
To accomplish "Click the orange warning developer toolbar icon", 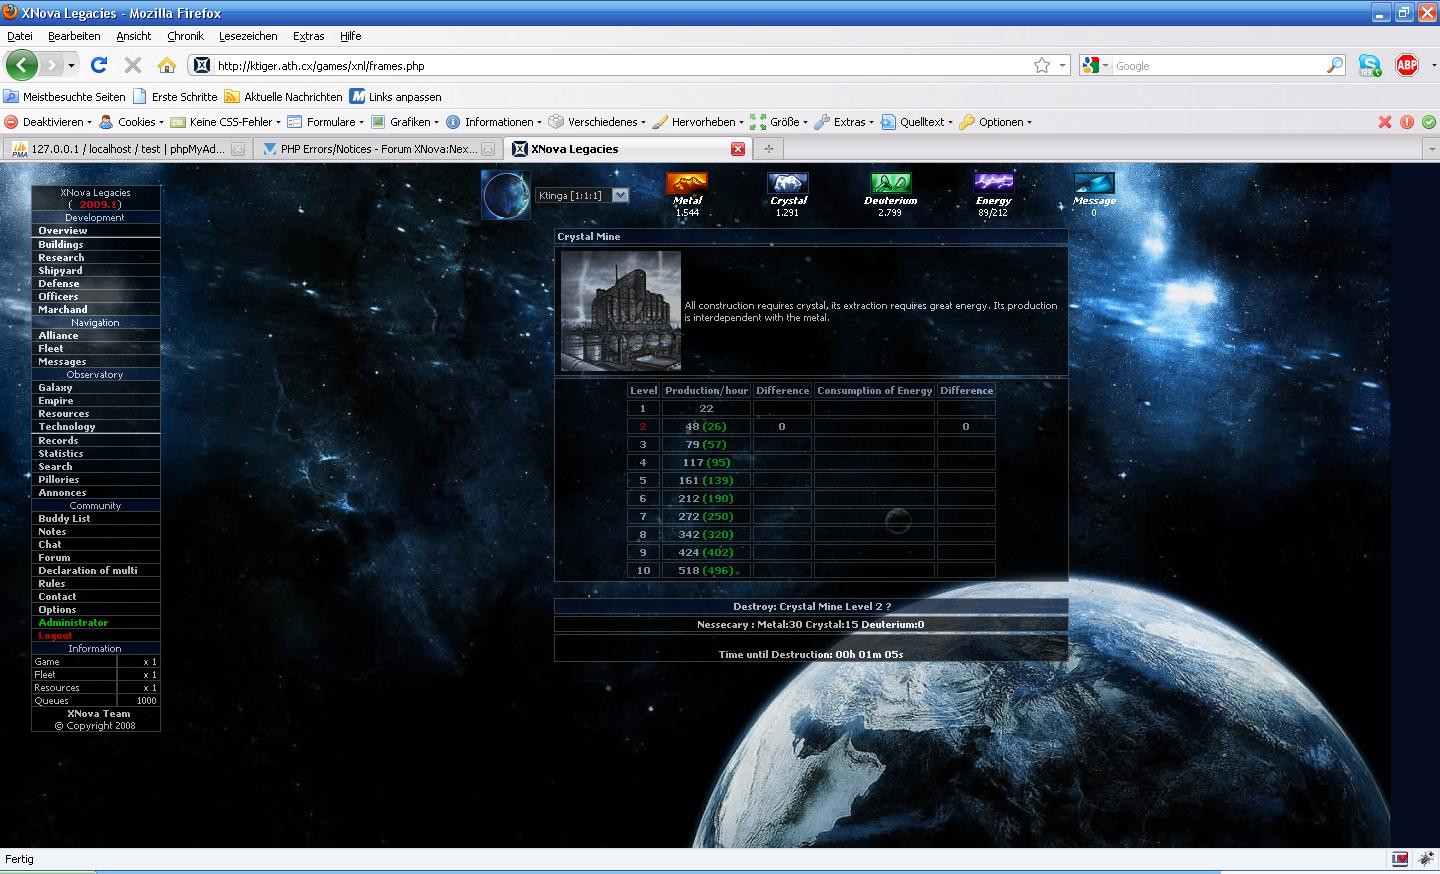I will [x=1407, y=122].
